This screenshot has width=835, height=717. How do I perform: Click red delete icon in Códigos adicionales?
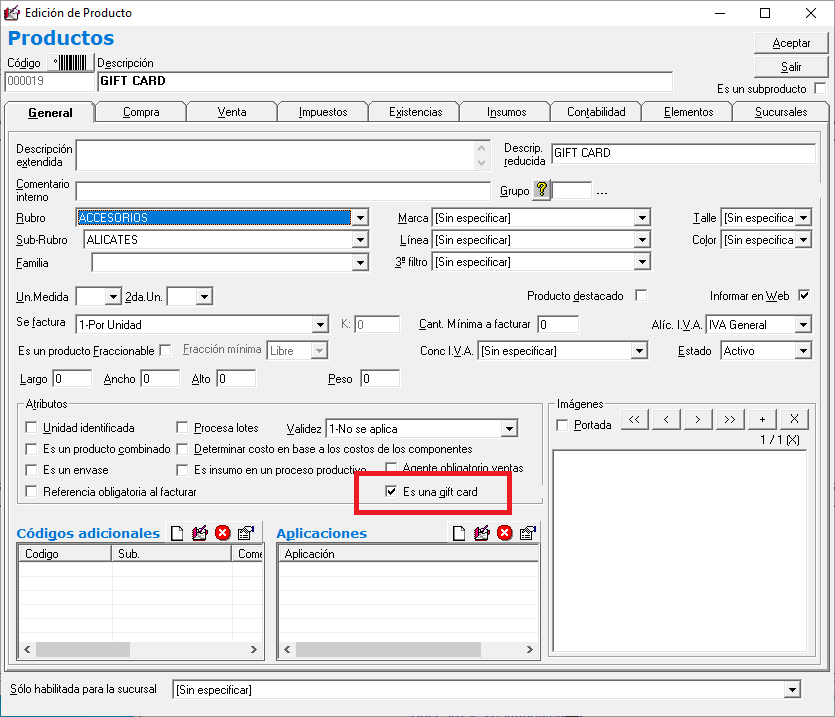coord(223,533)
